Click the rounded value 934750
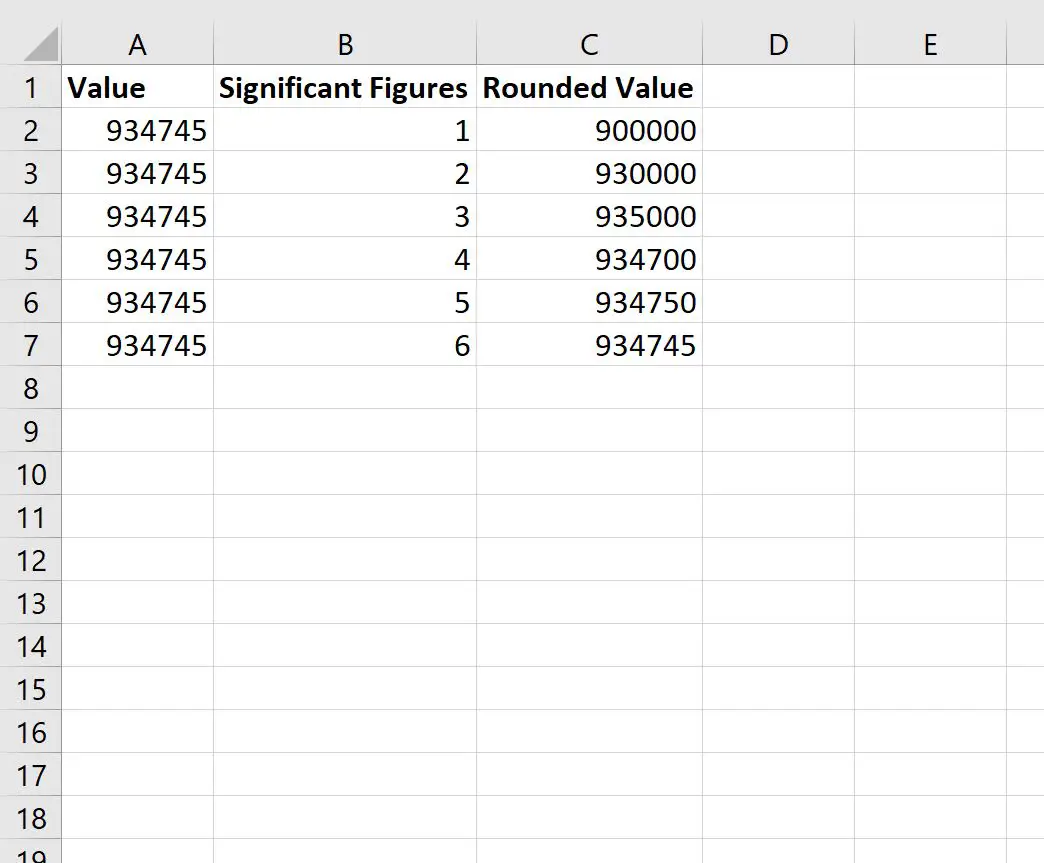The image size is (1044, 863). pos(588,302)
